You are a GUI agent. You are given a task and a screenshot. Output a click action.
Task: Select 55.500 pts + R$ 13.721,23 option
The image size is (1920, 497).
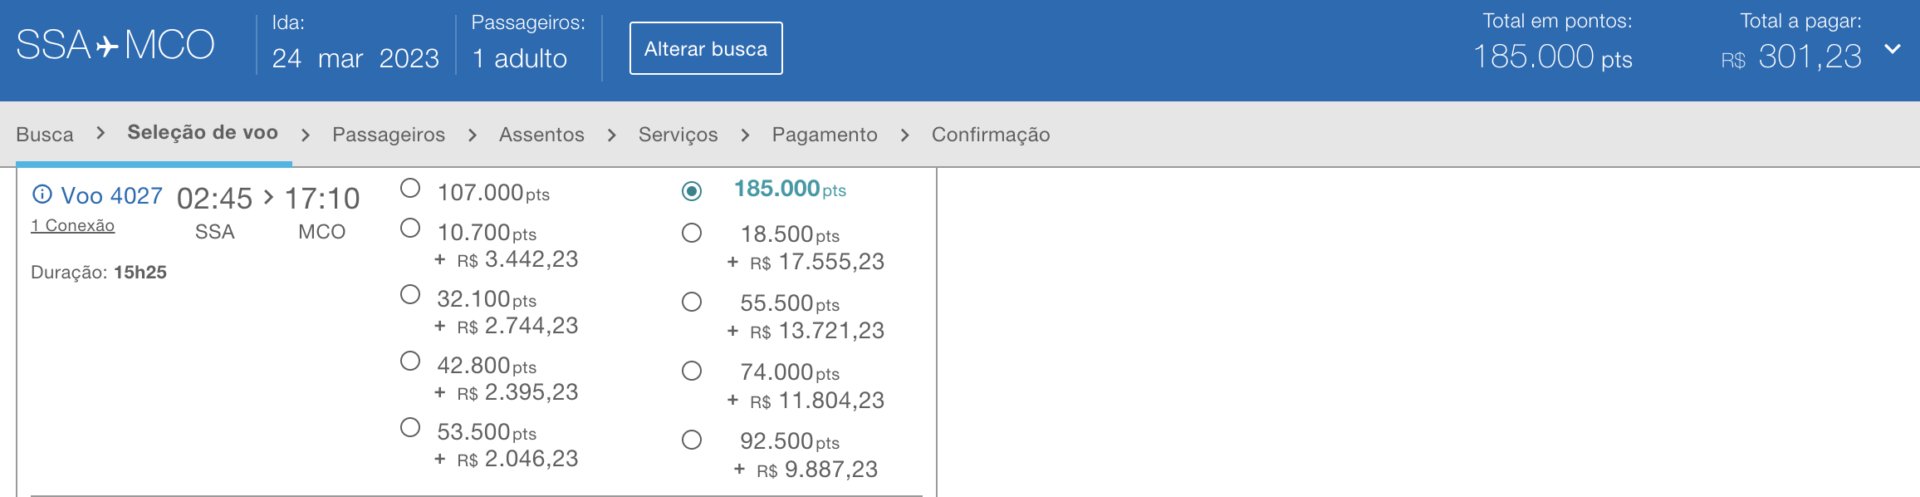click(691, 302)
